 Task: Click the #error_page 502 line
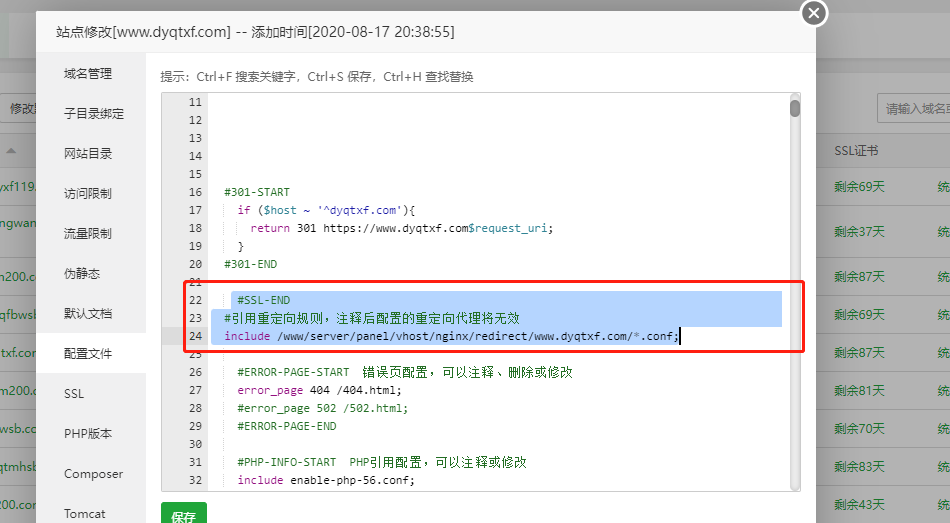[x=322, y=408]
